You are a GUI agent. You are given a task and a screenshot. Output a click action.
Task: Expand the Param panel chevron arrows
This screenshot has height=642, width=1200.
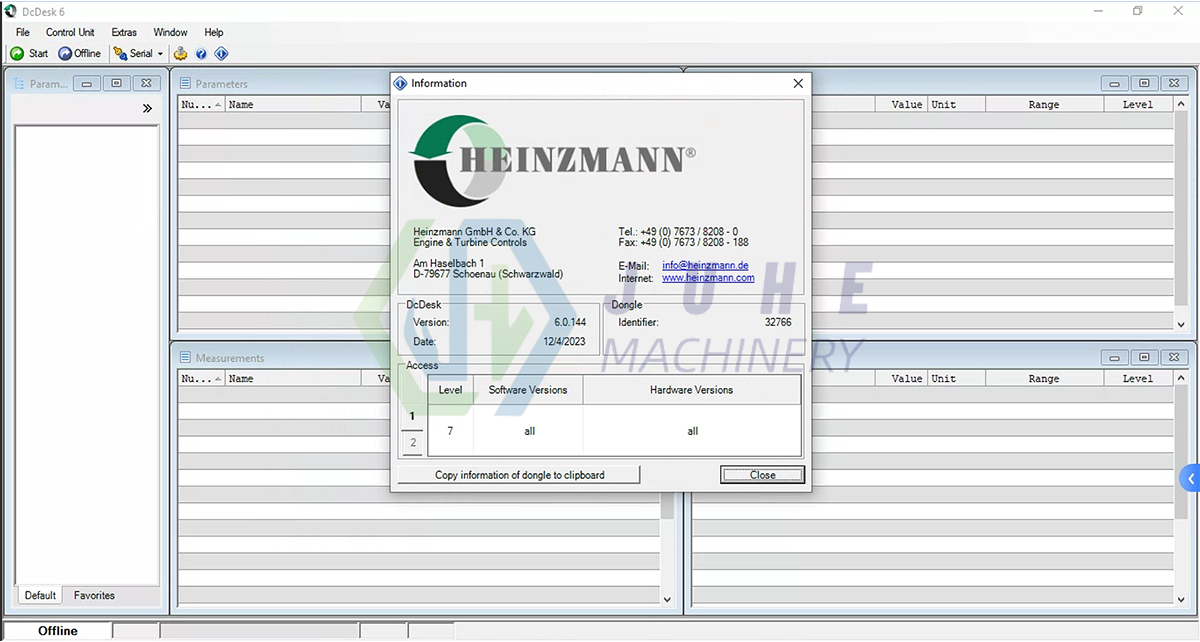point(147,108)
